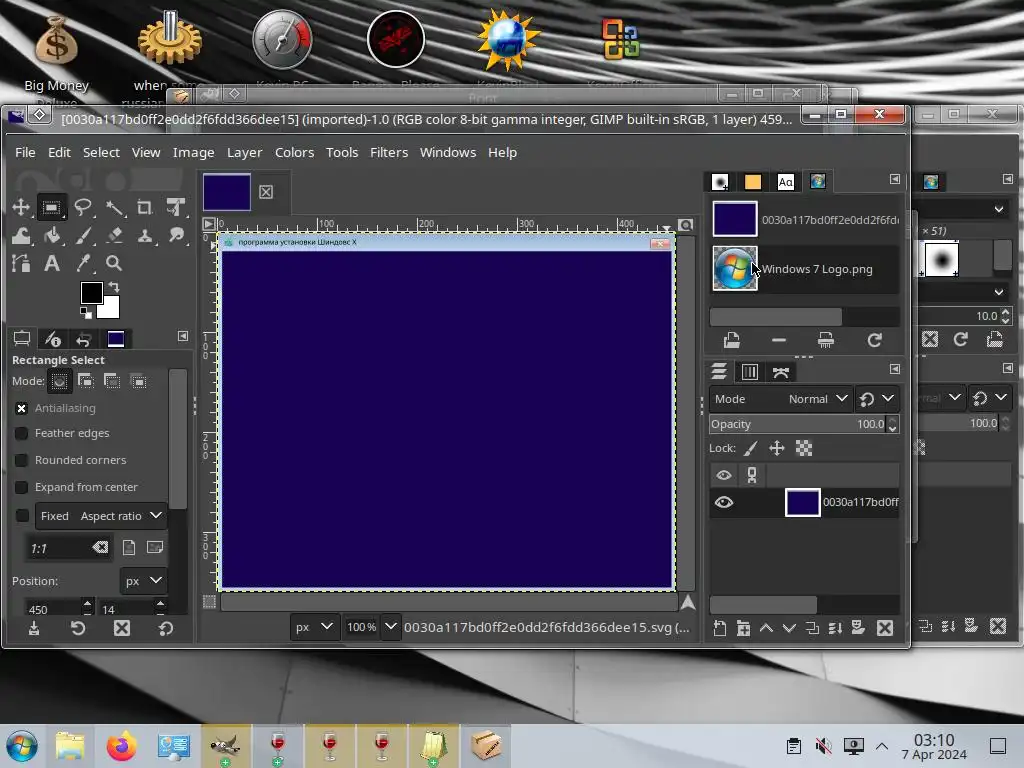Open the status bar px unit dropdown
The width and height of the screenshot is (1024, 768).
[314, 627]
